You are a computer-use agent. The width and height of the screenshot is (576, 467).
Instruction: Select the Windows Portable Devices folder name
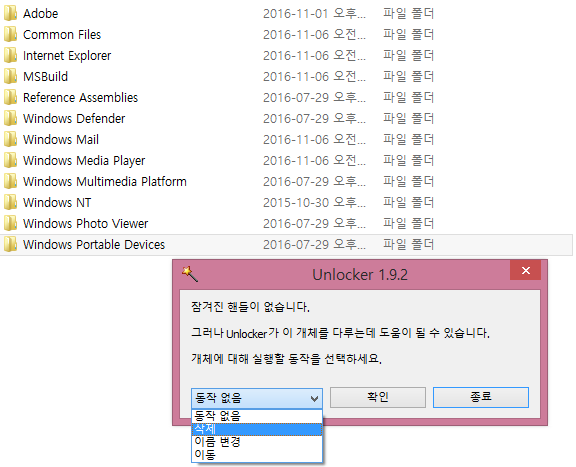pos(94,244)
